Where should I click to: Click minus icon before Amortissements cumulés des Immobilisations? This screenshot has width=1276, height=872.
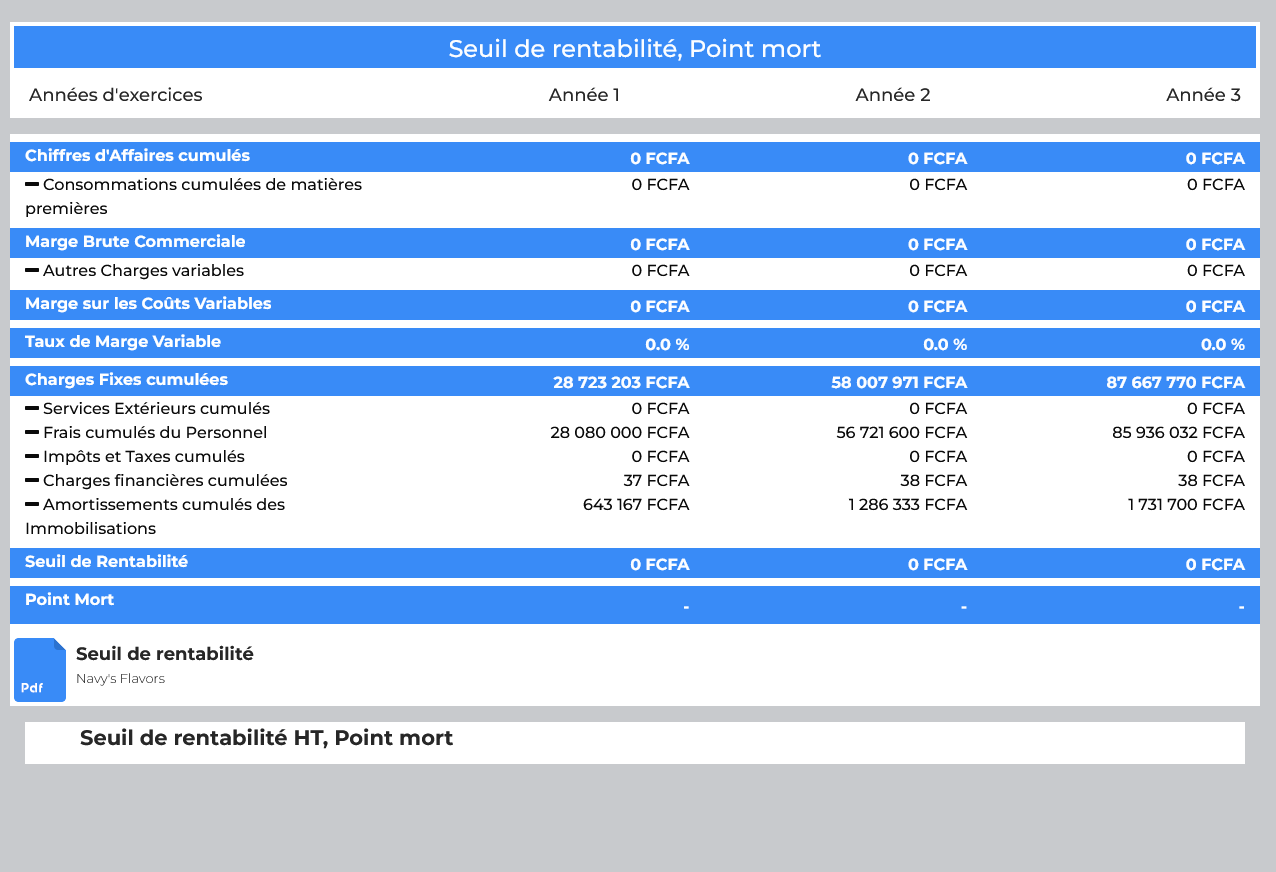coord(32,504)
